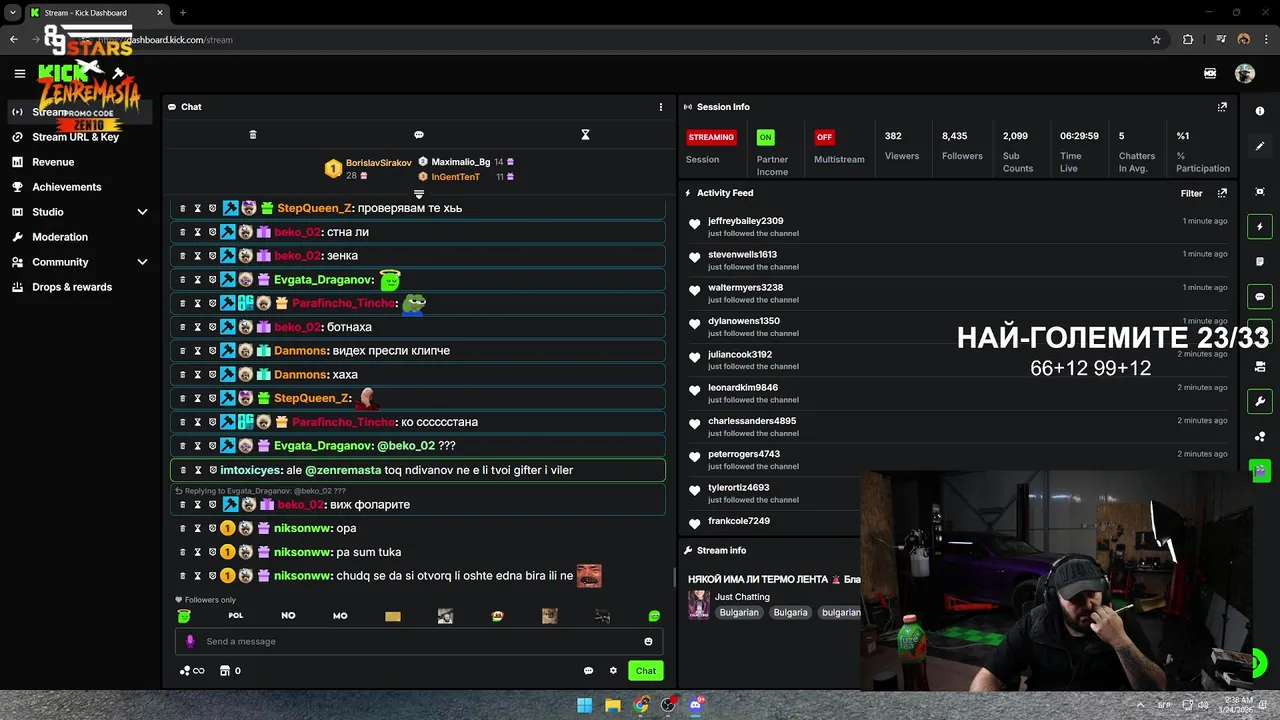
Task: Click jeffreybailey2309 follower entry
Action: point(957,227)
